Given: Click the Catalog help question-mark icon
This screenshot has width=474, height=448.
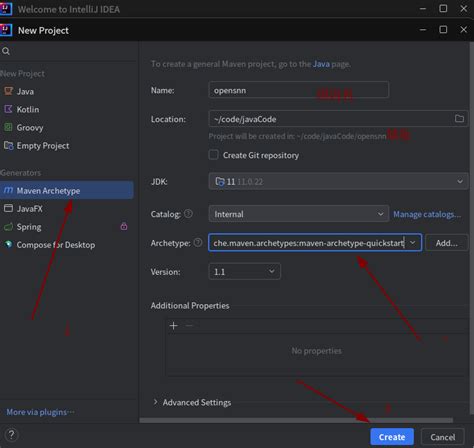Looking at the screenshot, I should coord(188,214).
